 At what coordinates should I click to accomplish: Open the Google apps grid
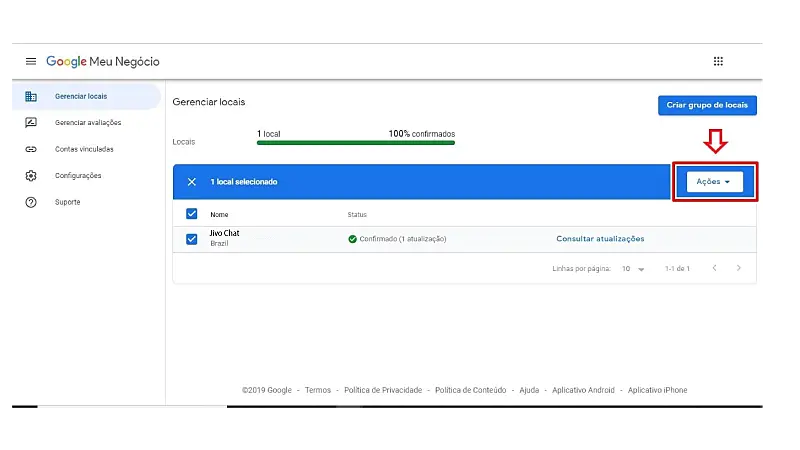[x=718, y=61]
